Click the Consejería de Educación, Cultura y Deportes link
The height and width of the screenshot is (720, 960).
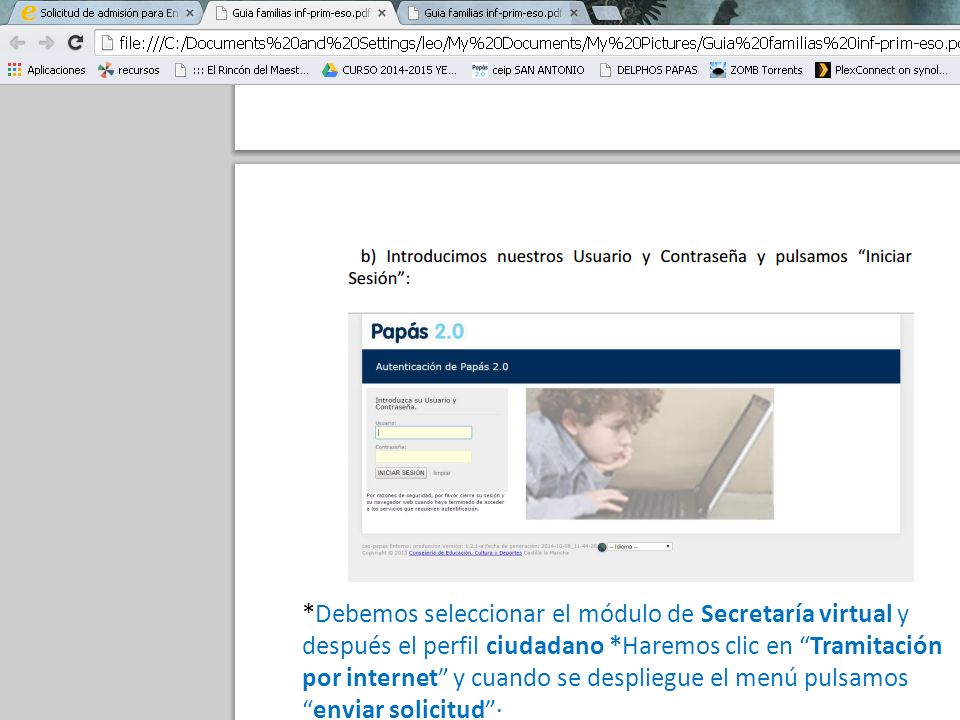click(465, 552)
